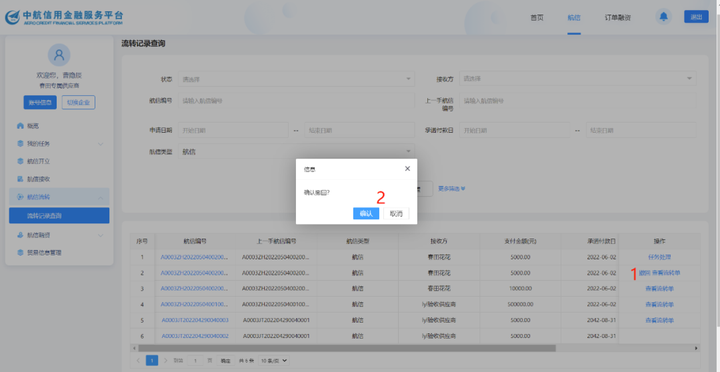Click the 任务处理 link in row 1

pos(659,257)
